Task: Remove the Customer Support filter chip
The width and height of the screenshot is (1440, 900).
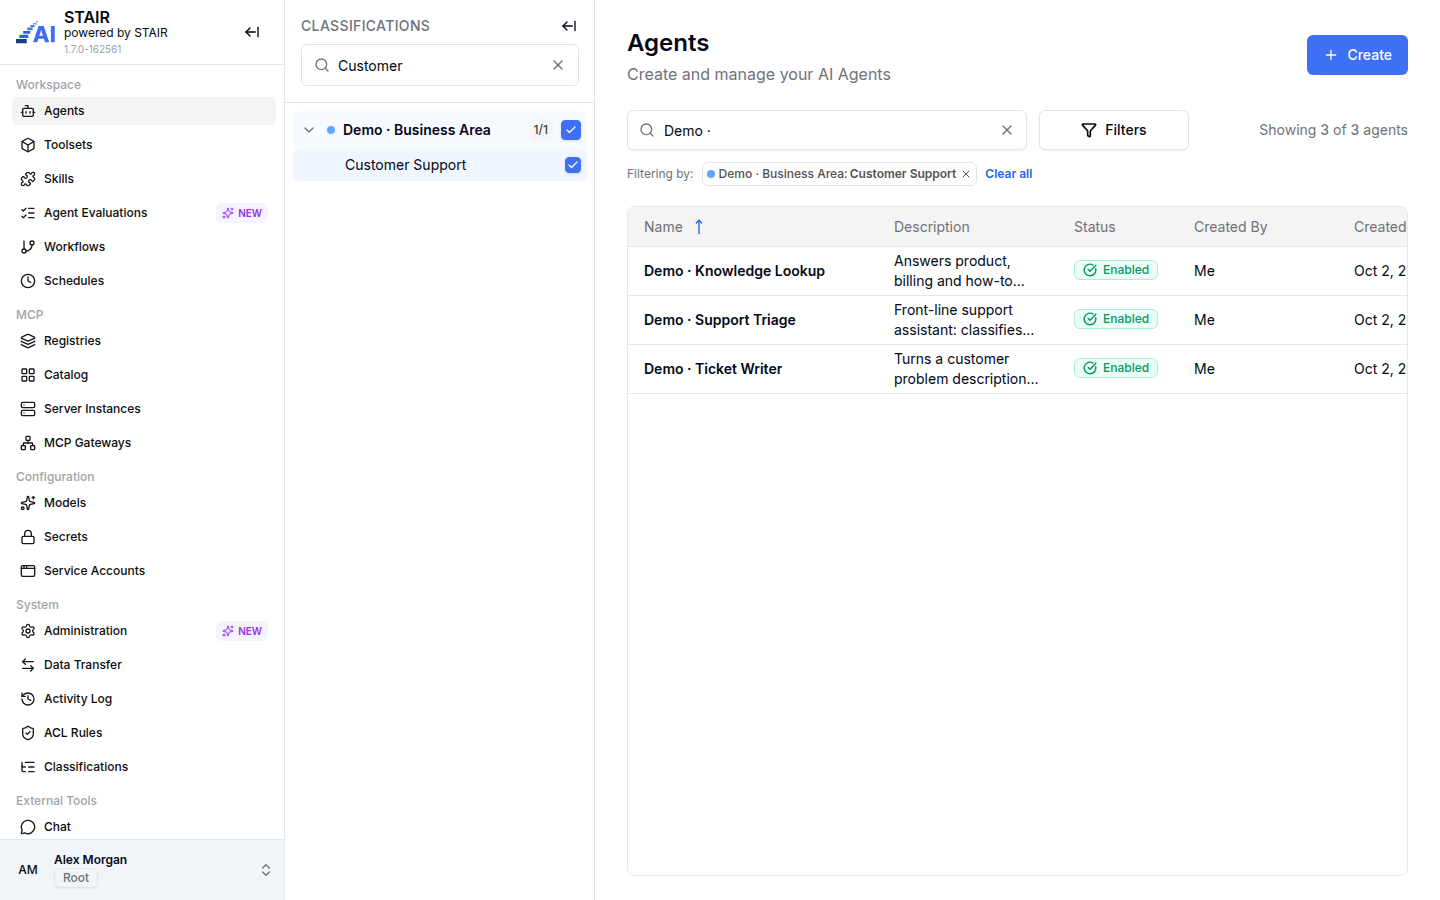Action: coord(966,174)
